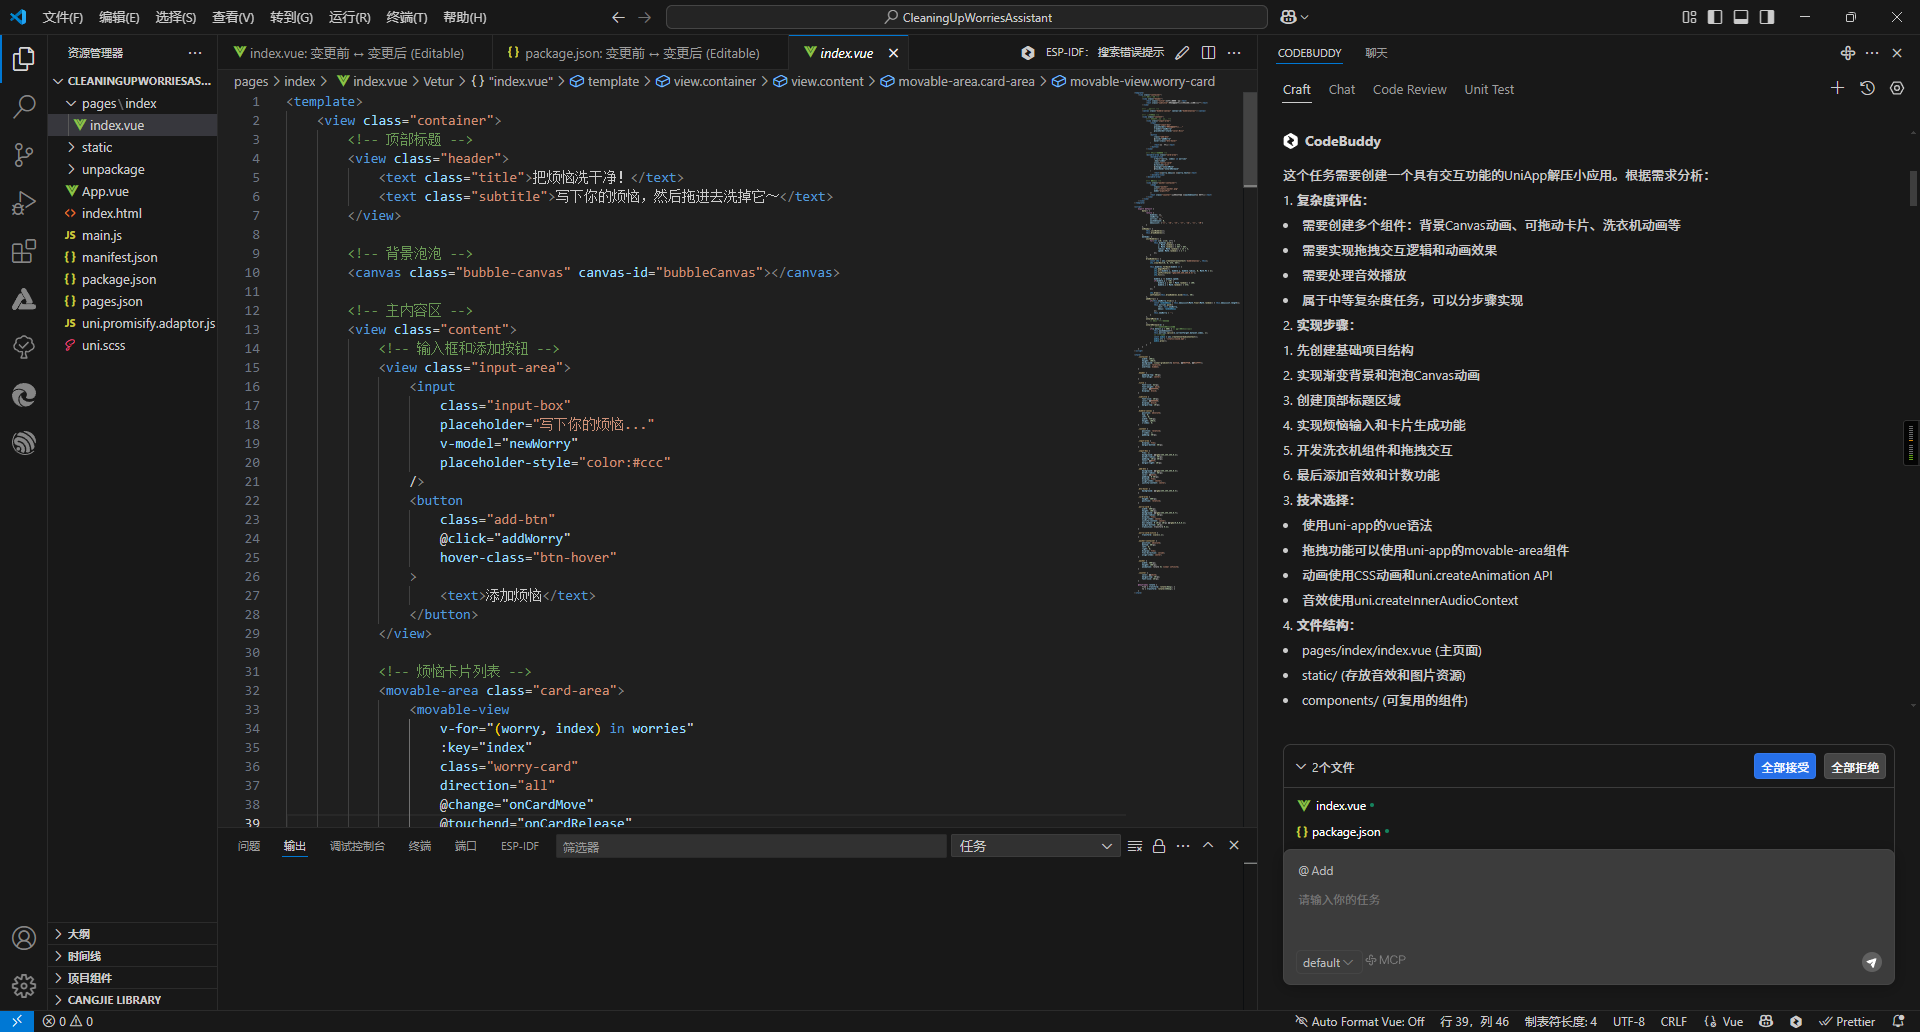Click the Copilot icon in title bar
Image resolution: width=1920 pixels, height=1032 pixels.
point(1294,17)
